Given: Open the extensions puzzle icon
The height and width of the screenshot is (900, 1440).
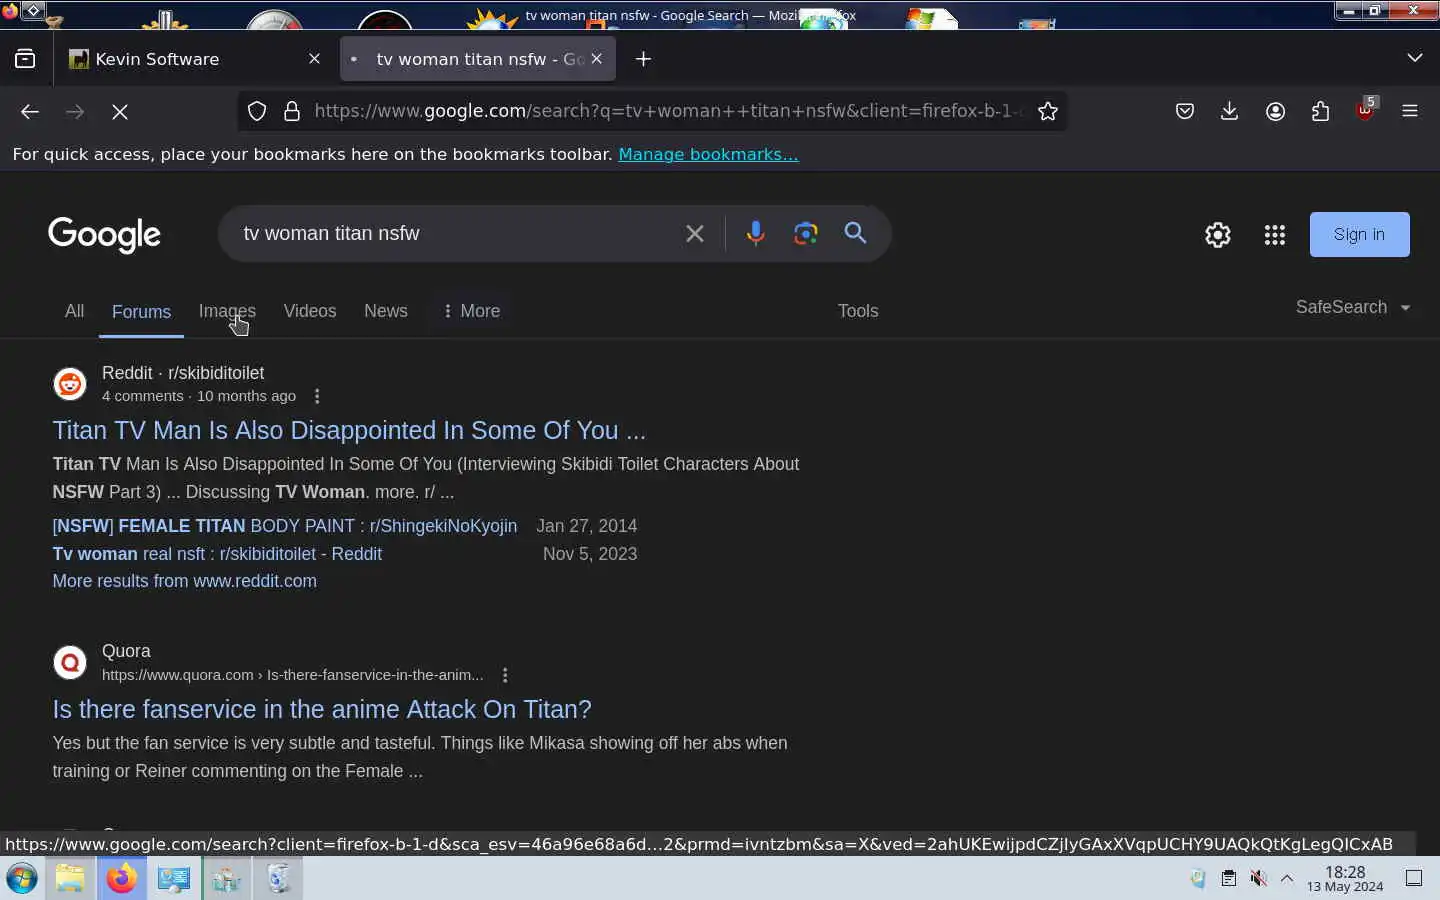Looking at the screenshot, I should [x=1320, y=111].
